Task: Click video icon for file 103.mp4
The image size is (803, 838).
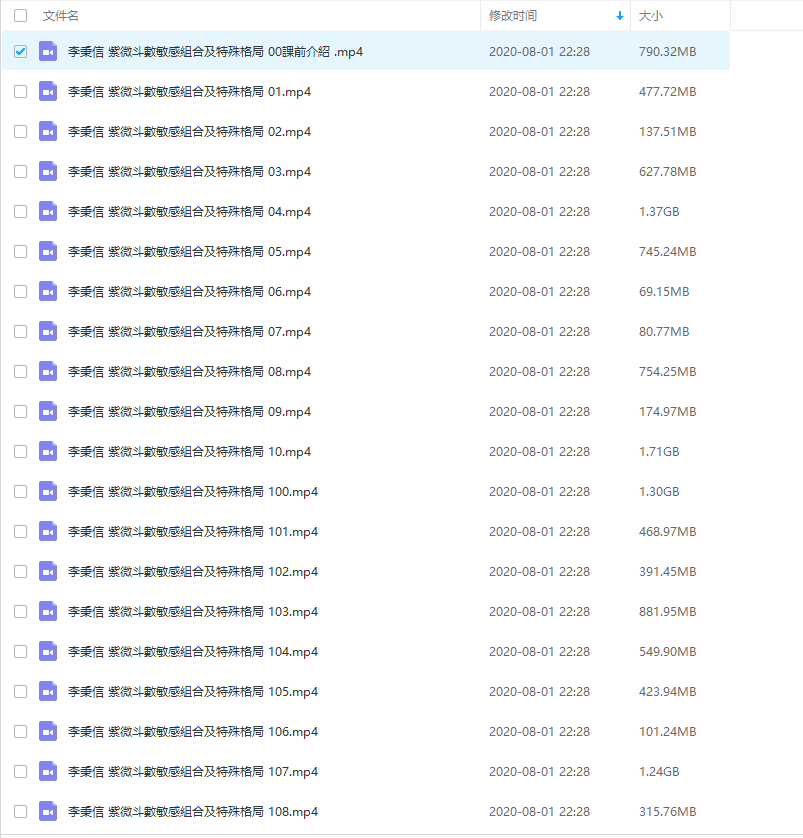Action: (x=48, y=611)
